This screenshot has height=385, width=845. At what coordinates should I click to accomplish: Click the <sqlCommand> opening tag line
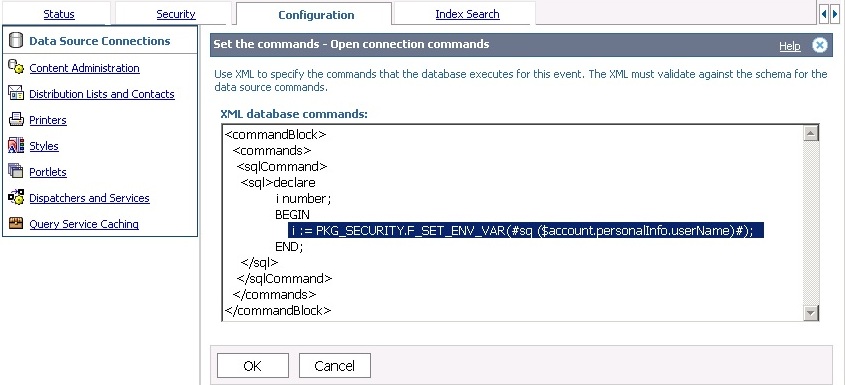282,167
